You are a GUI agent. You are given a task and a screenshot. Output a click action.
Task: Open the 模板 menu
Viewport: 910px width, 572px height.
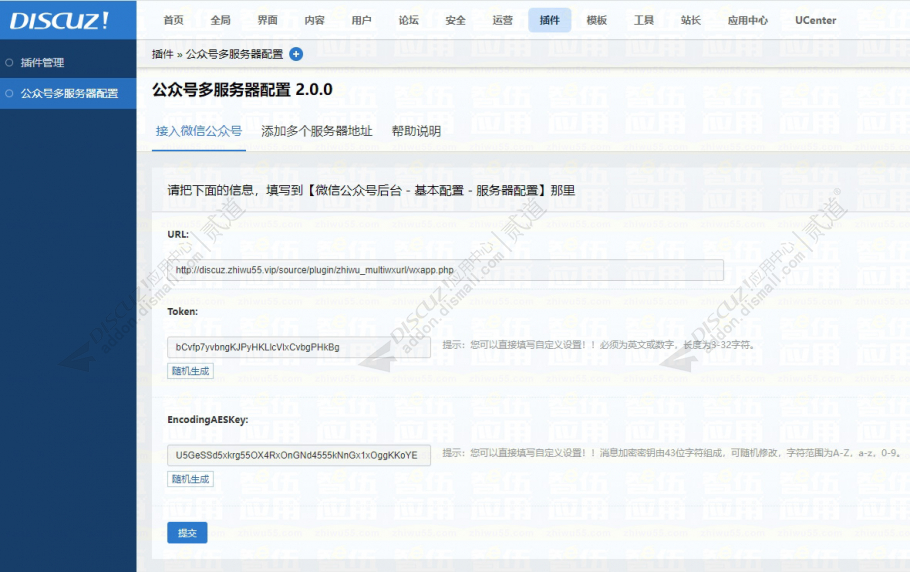(x=597, y=20)
